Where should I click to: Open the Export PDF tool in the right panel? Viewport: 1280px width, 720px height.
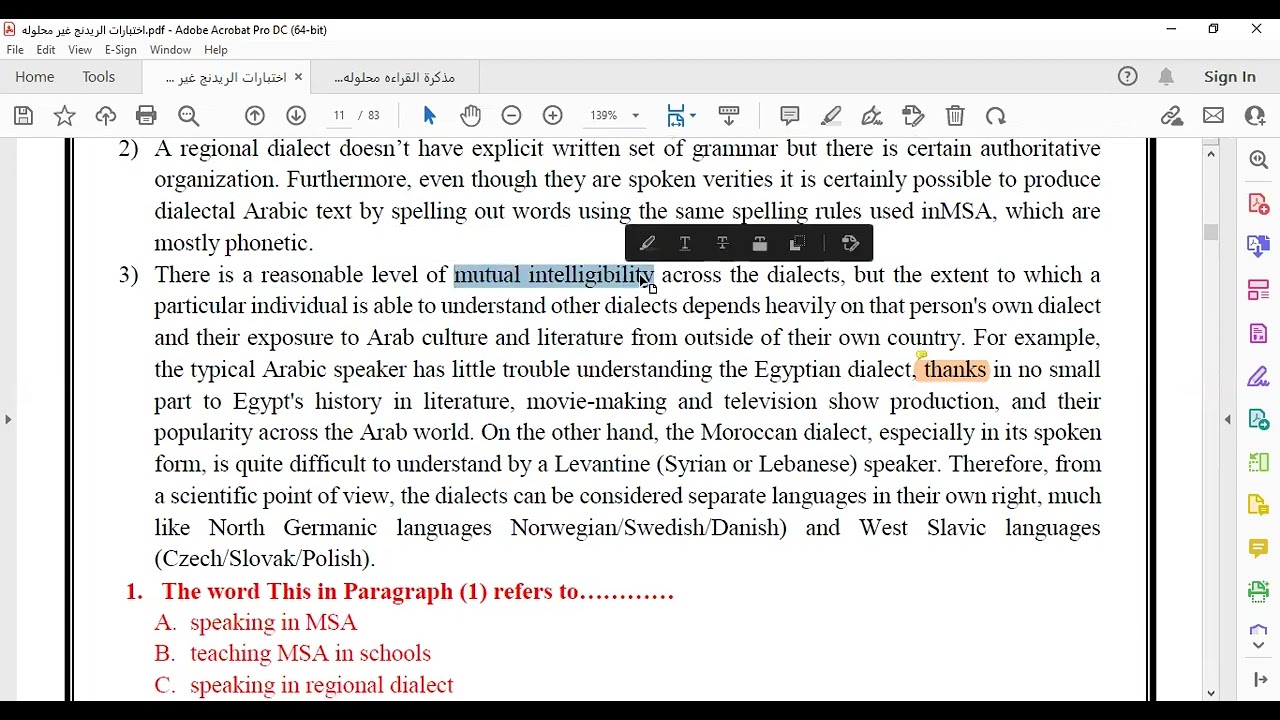[1258, 246]
